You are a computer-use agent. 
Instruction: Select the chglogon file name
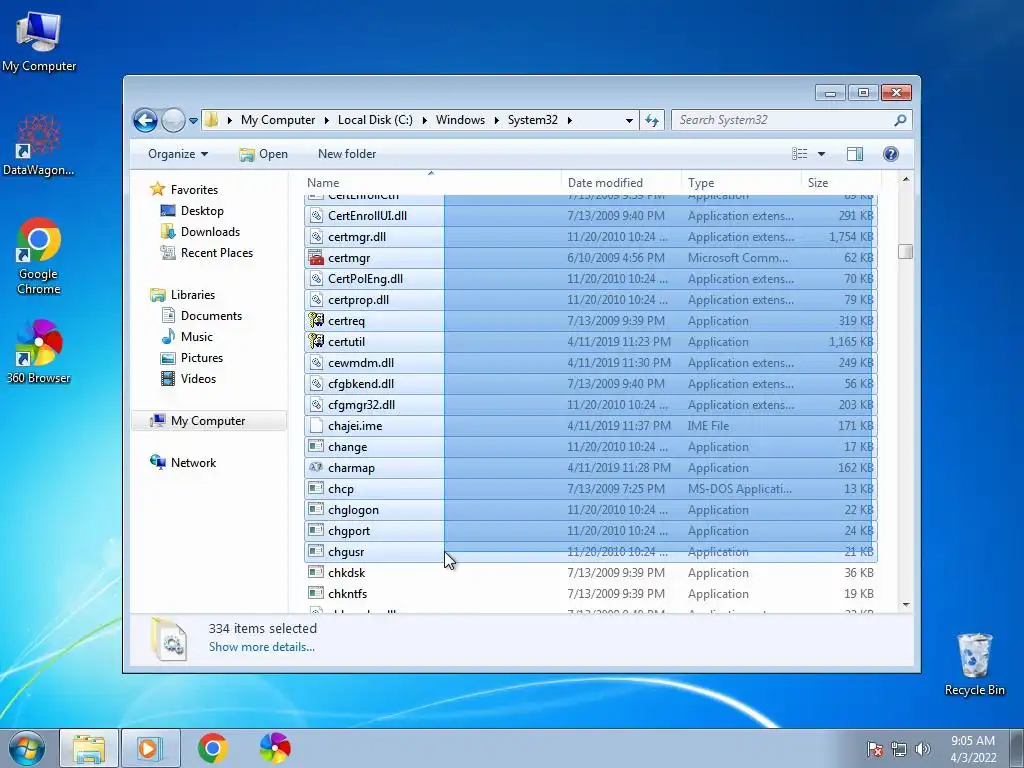click(353, 510)
